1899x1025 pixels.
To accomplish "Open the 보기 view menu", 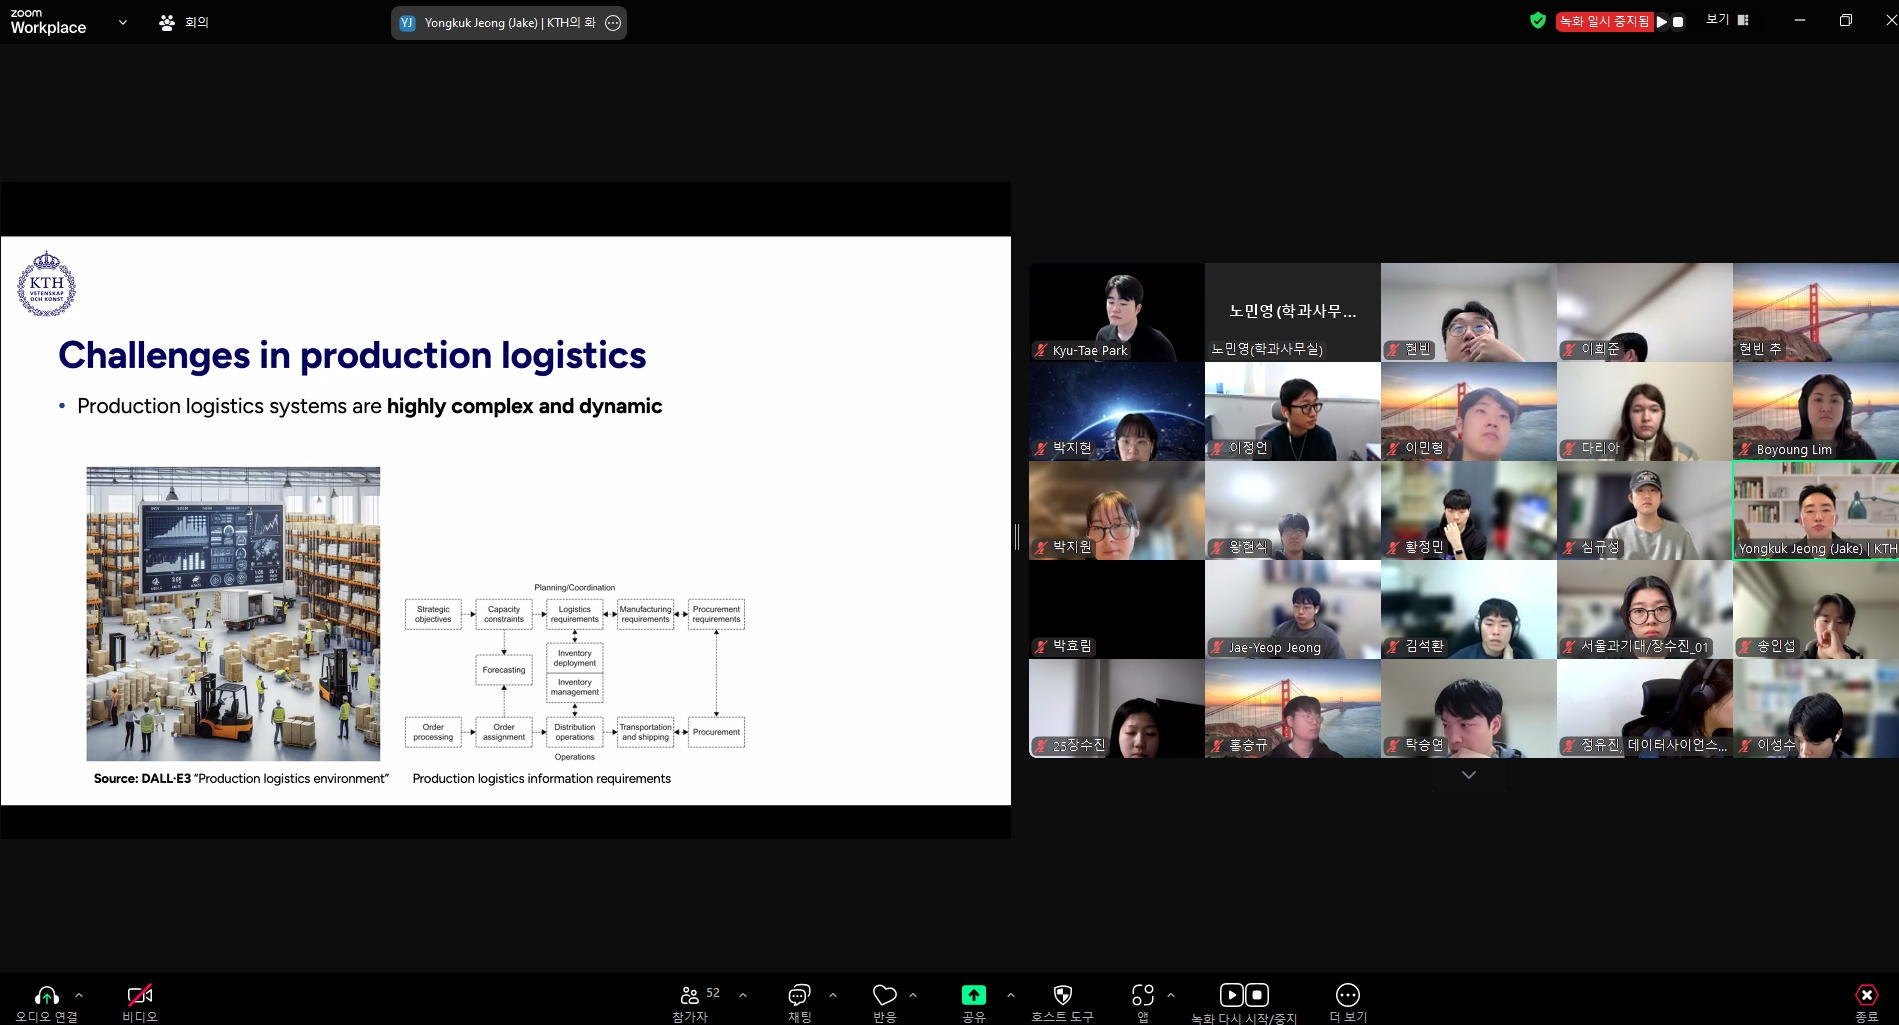I will 1727,20.
